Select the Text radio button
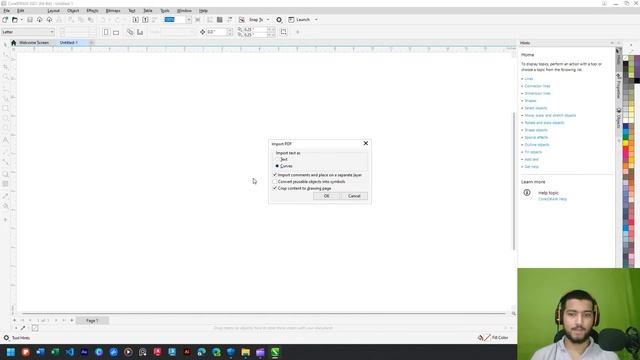This screenshot has width=640, height=360. 278,159
